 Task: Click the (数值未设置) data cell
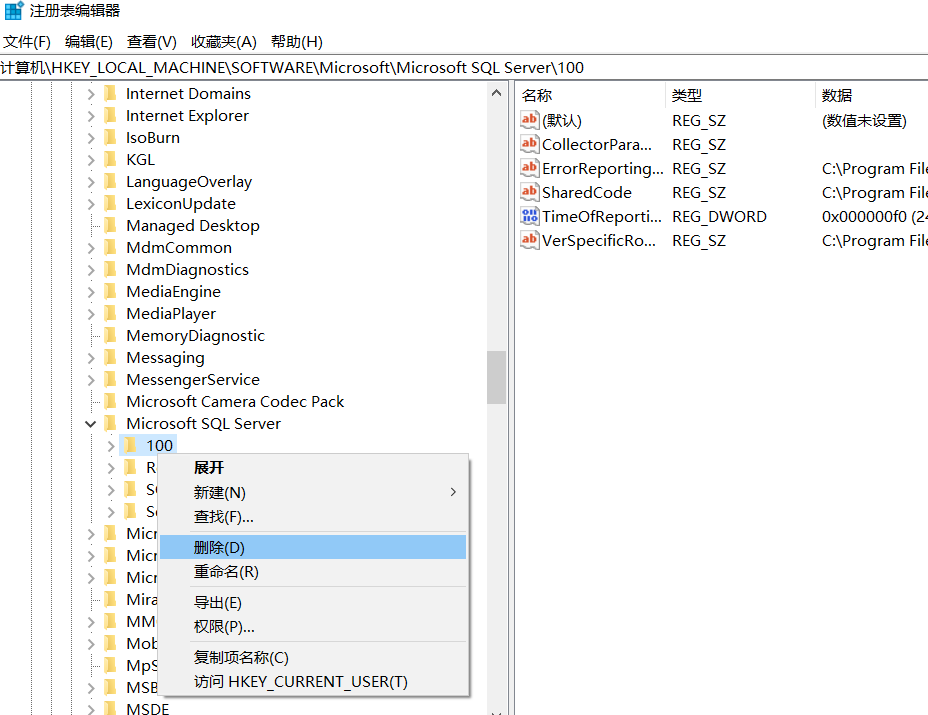(x=864, y=121)
